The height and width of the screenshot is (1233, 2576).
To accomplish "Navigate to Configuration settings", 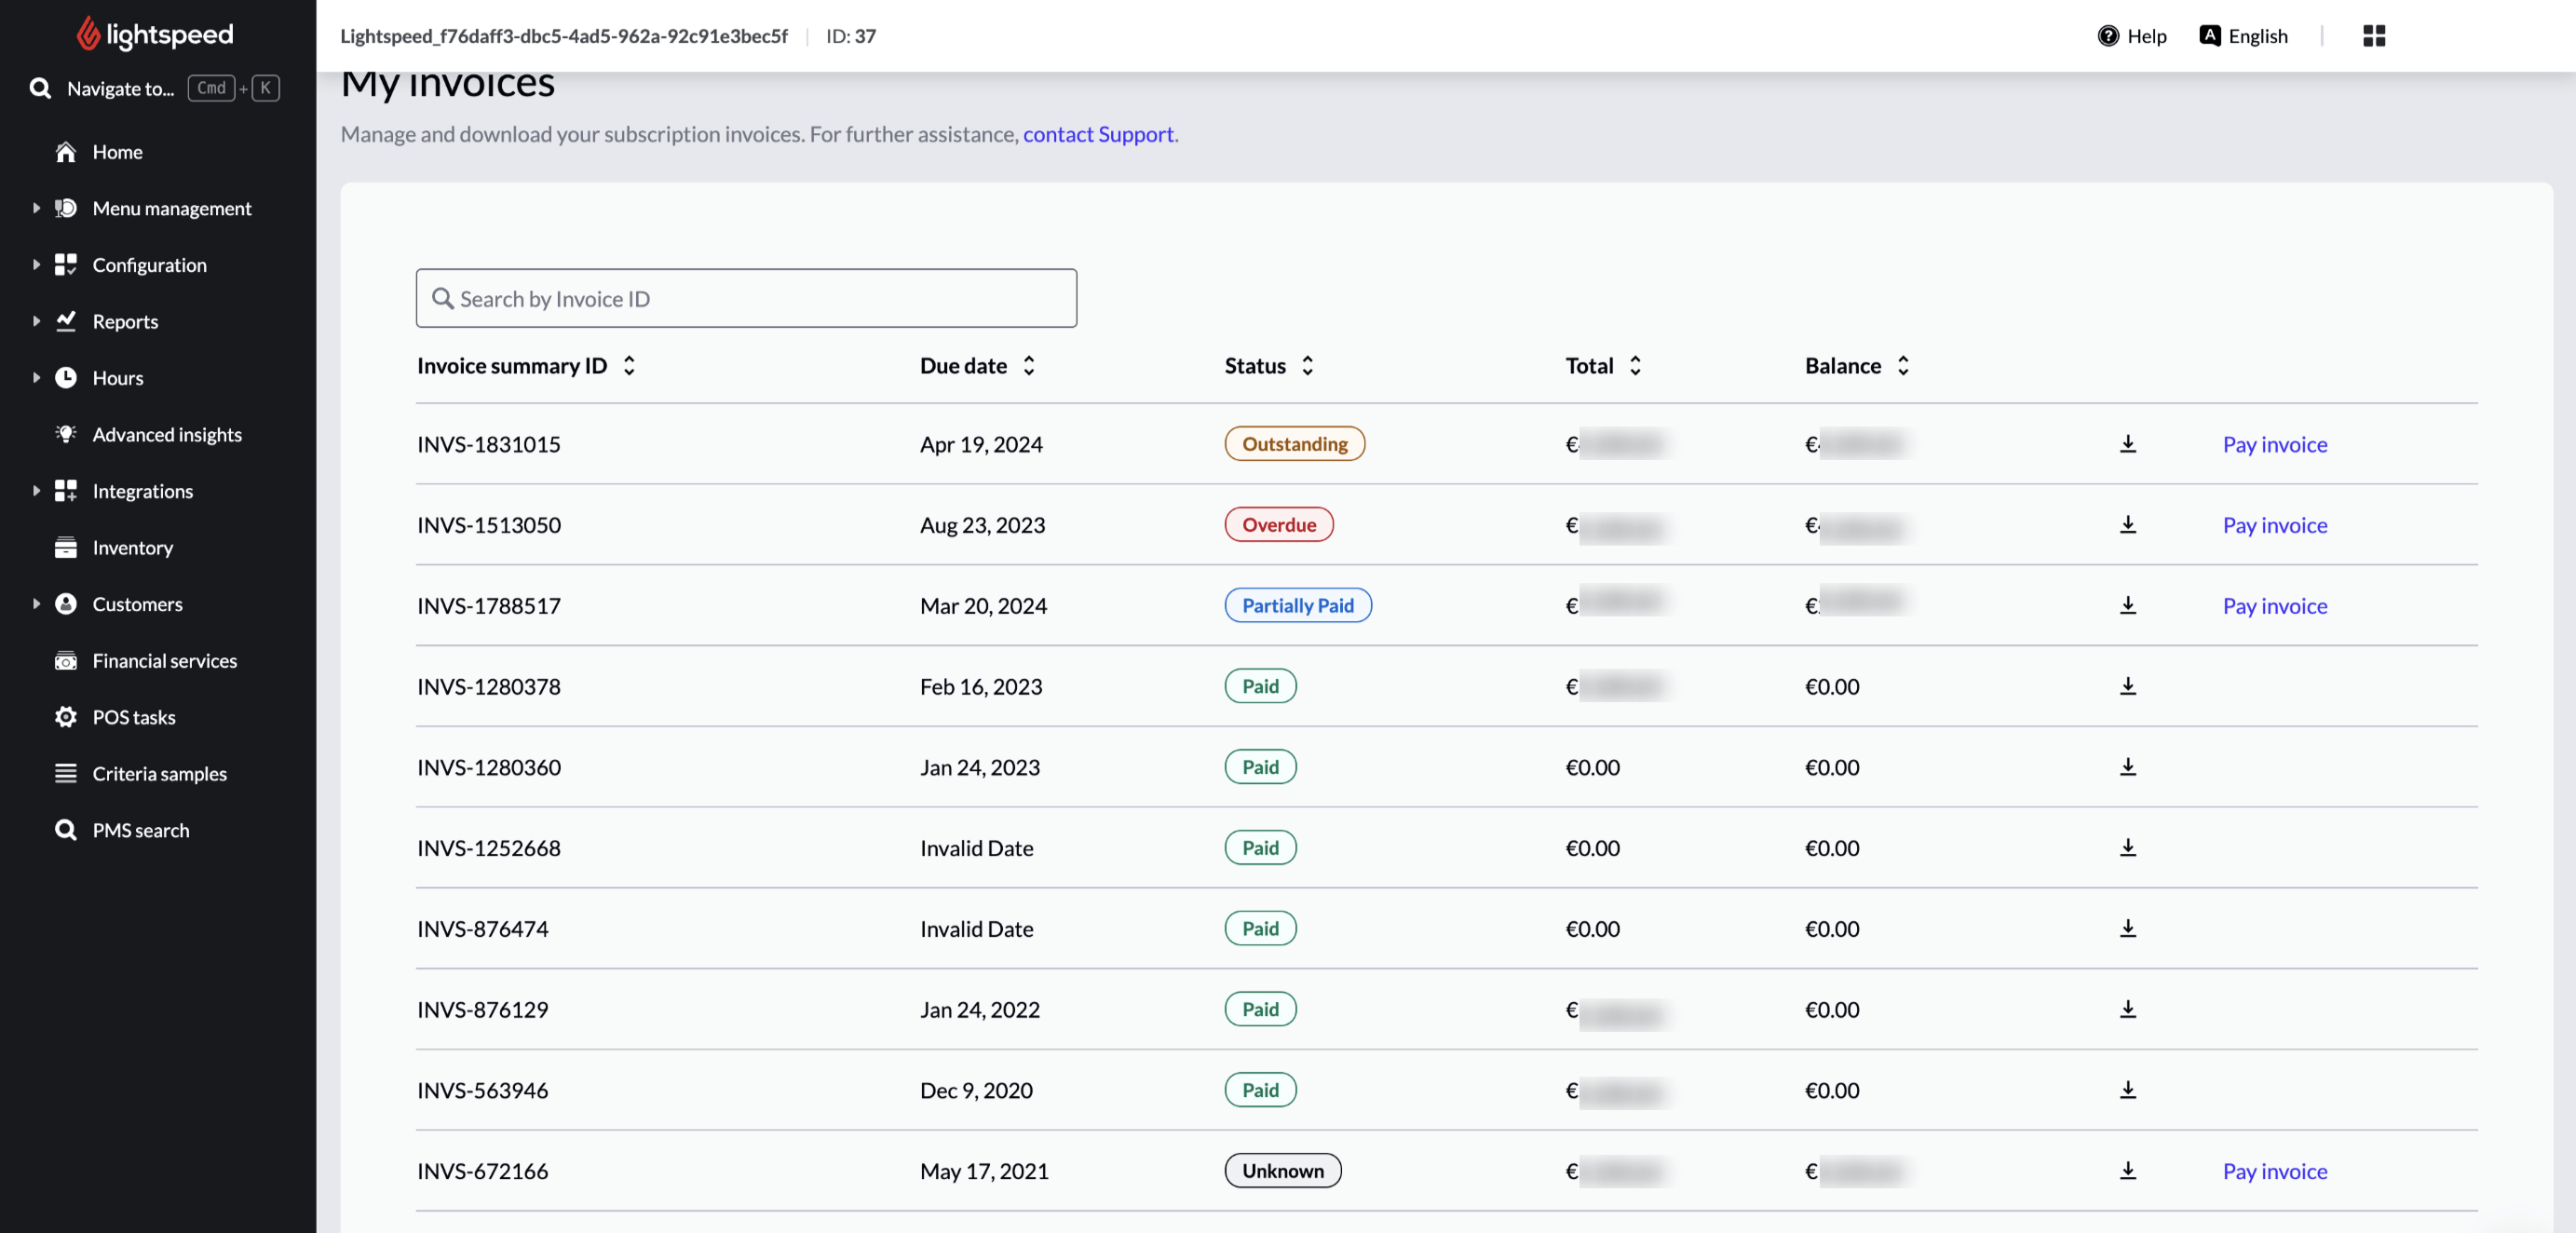I will coord(148,264).
